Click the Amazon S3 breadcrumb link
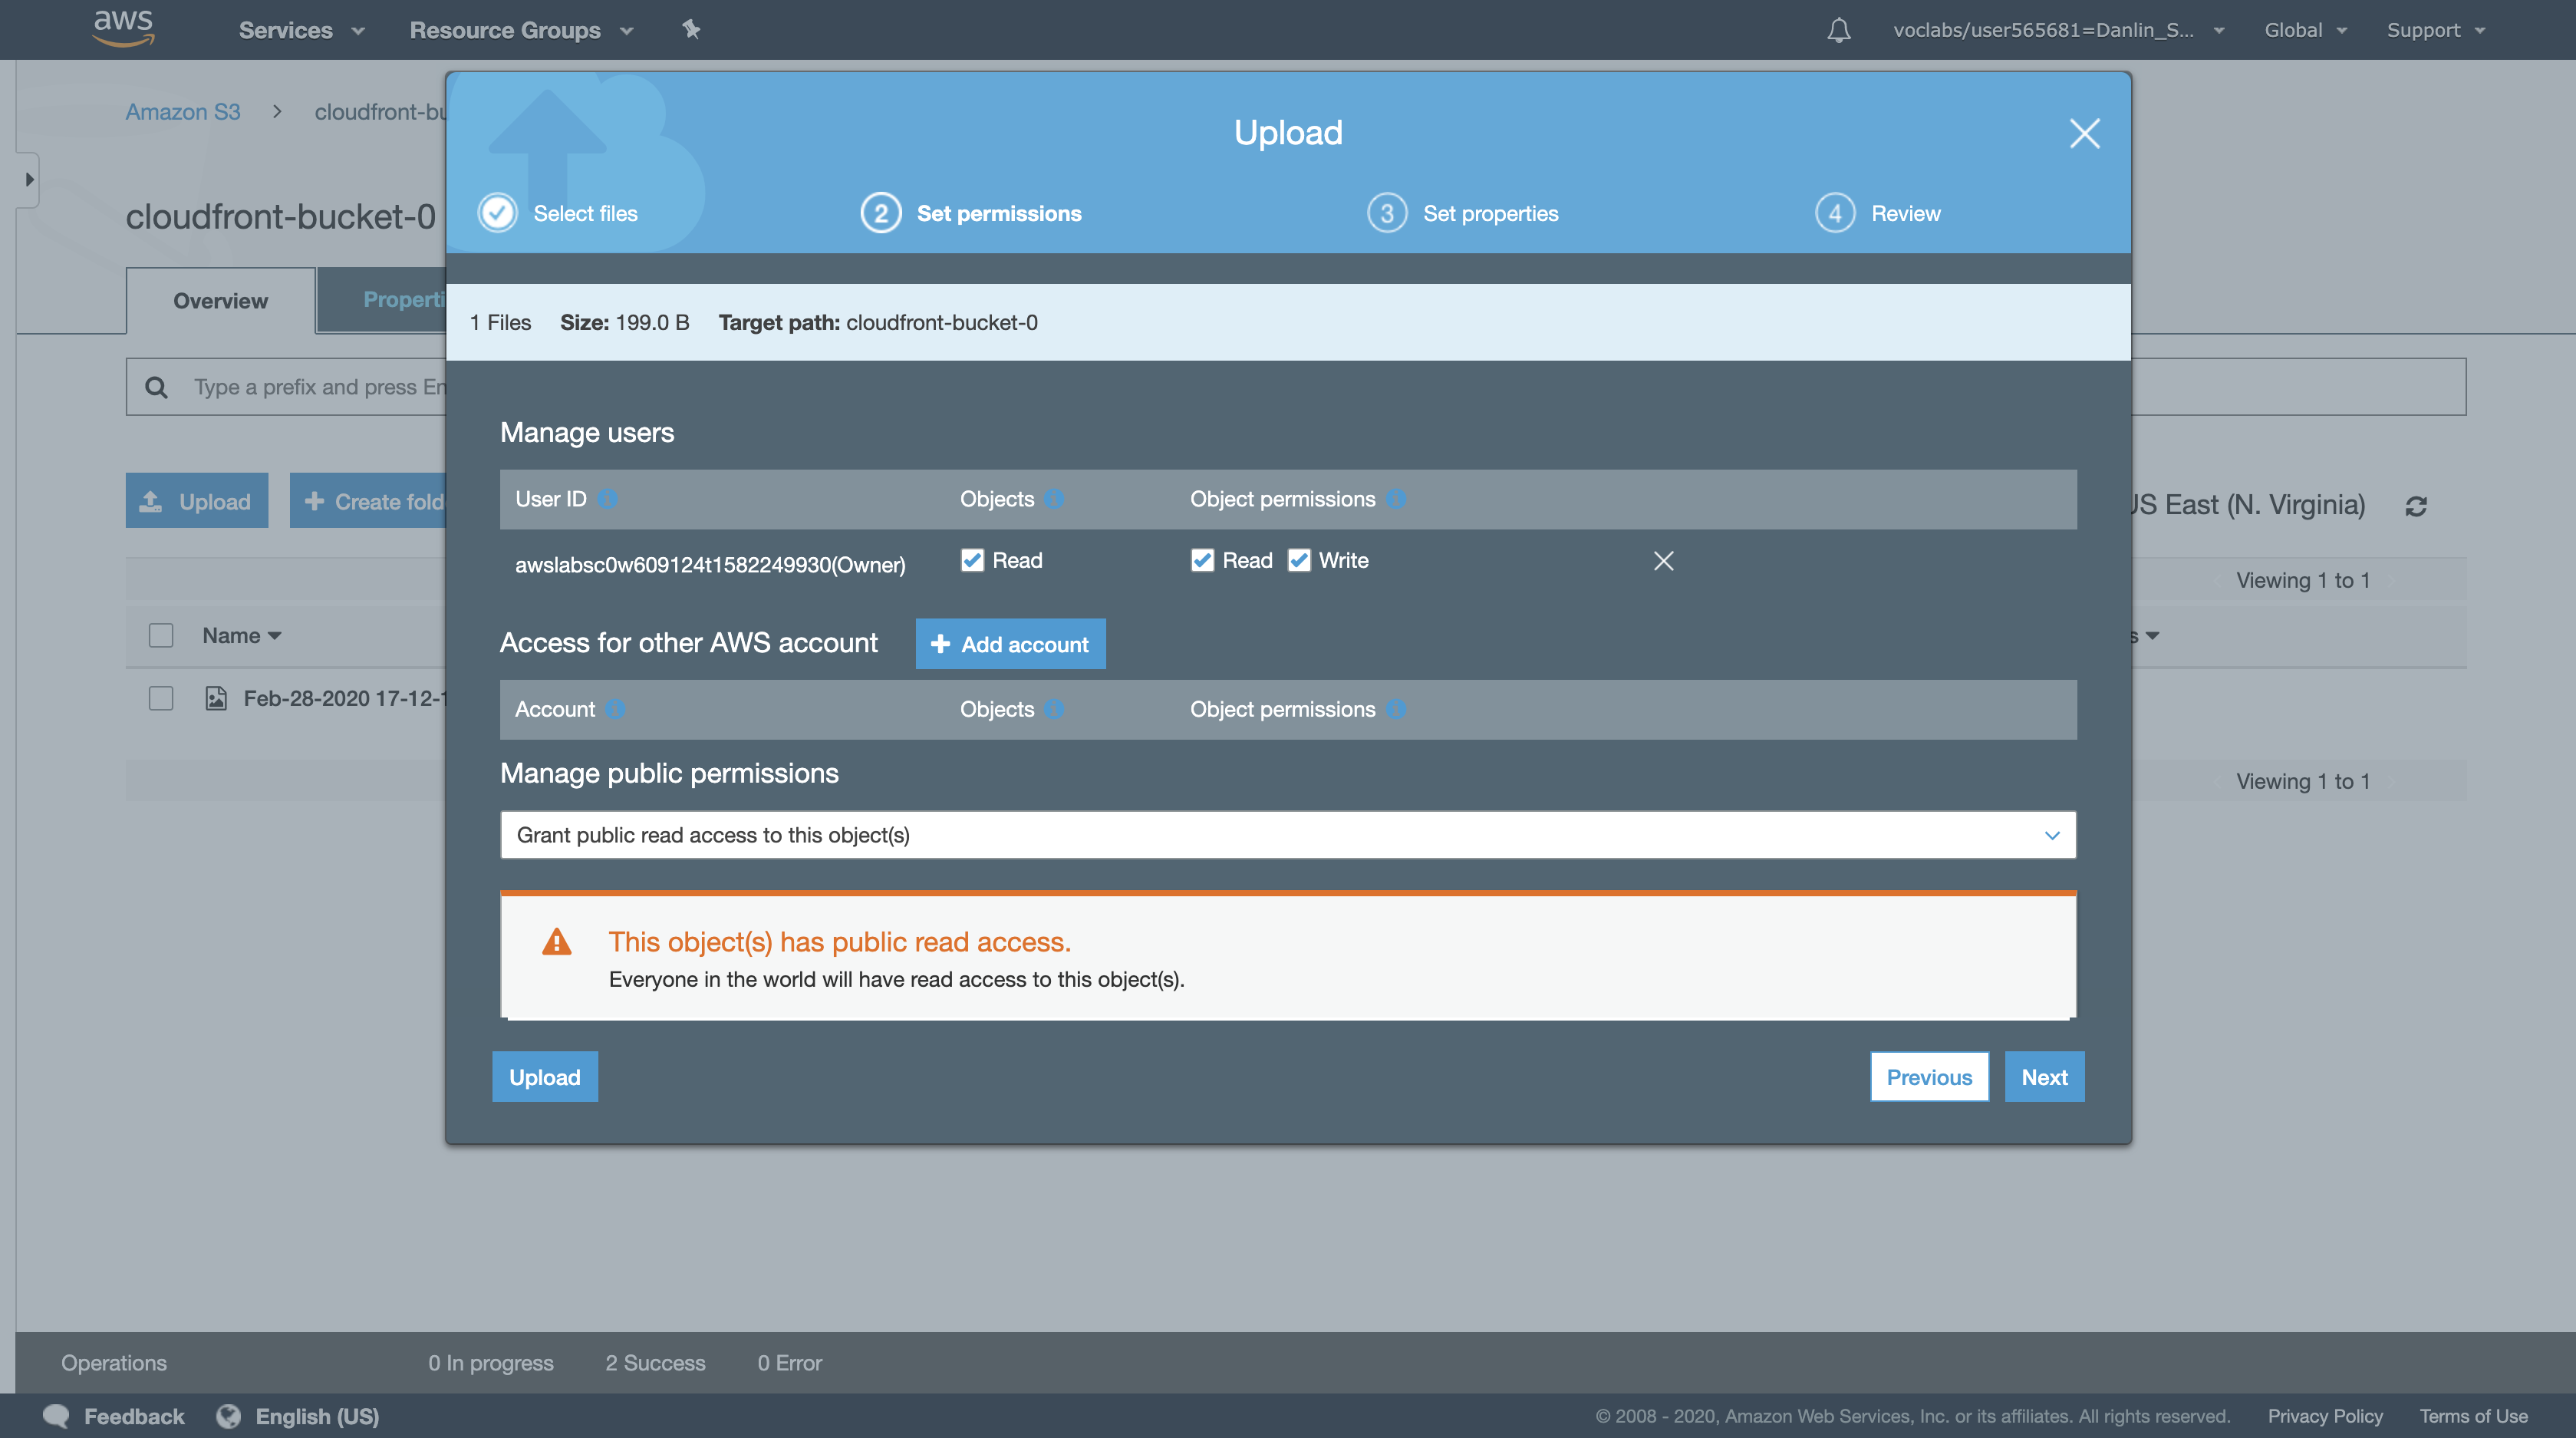 point(183,112)
